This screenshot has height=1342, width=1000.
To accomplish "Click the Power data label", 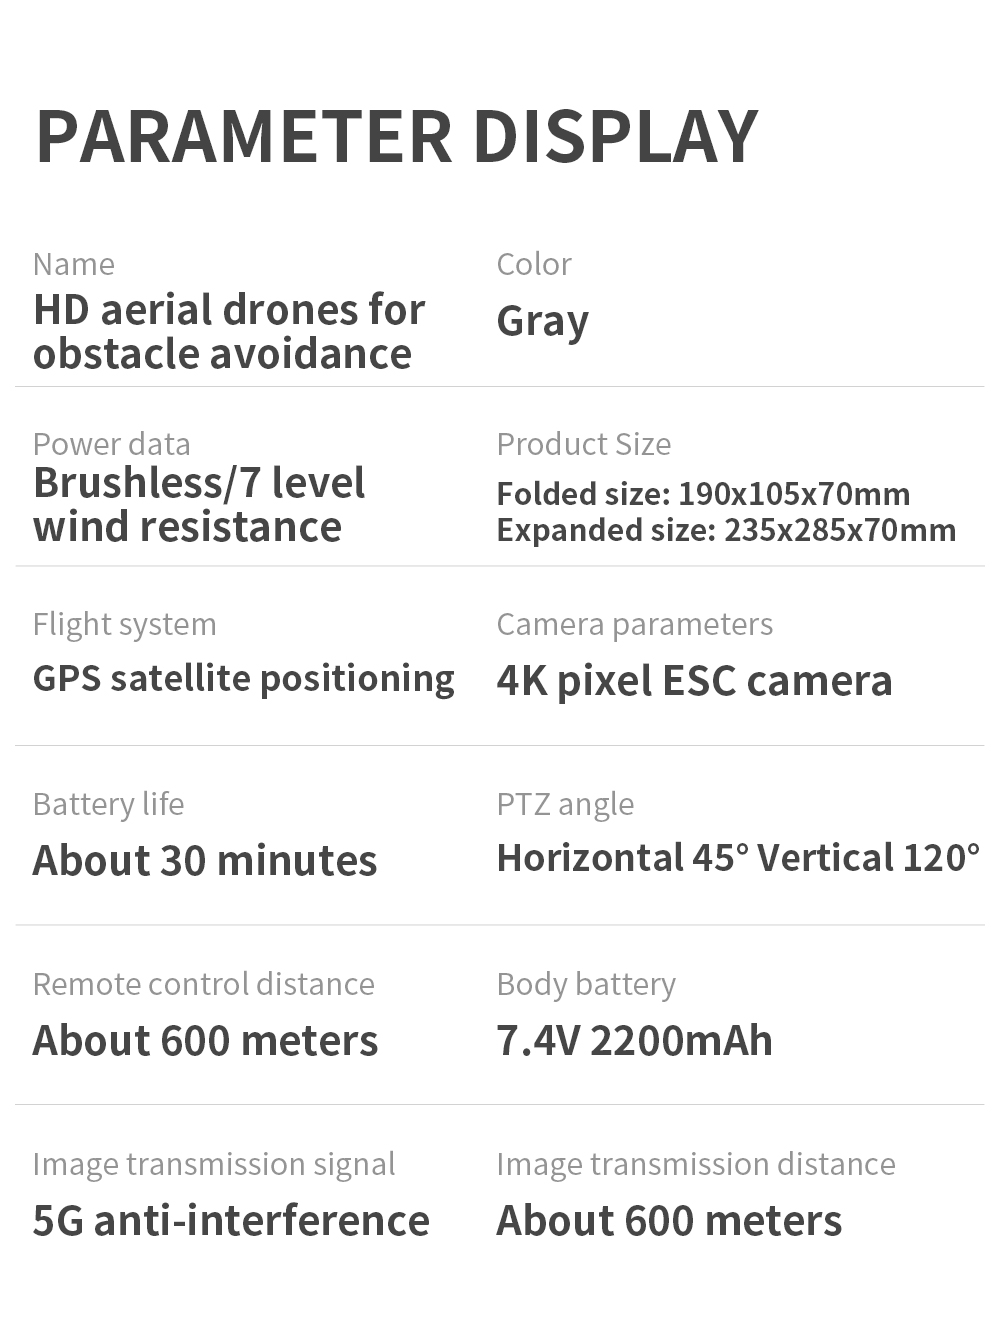I will pos(111,444).
